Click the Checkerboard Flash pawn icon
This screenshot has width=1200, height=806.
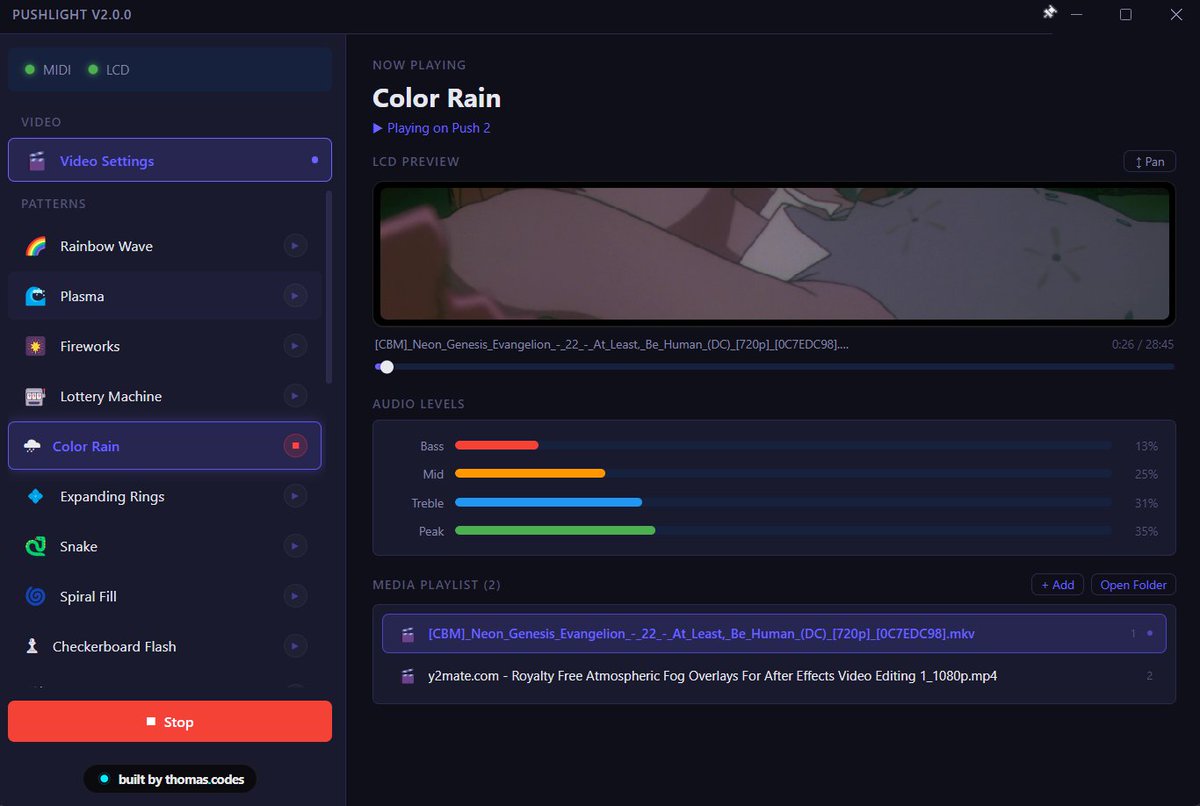coord(32,646)
